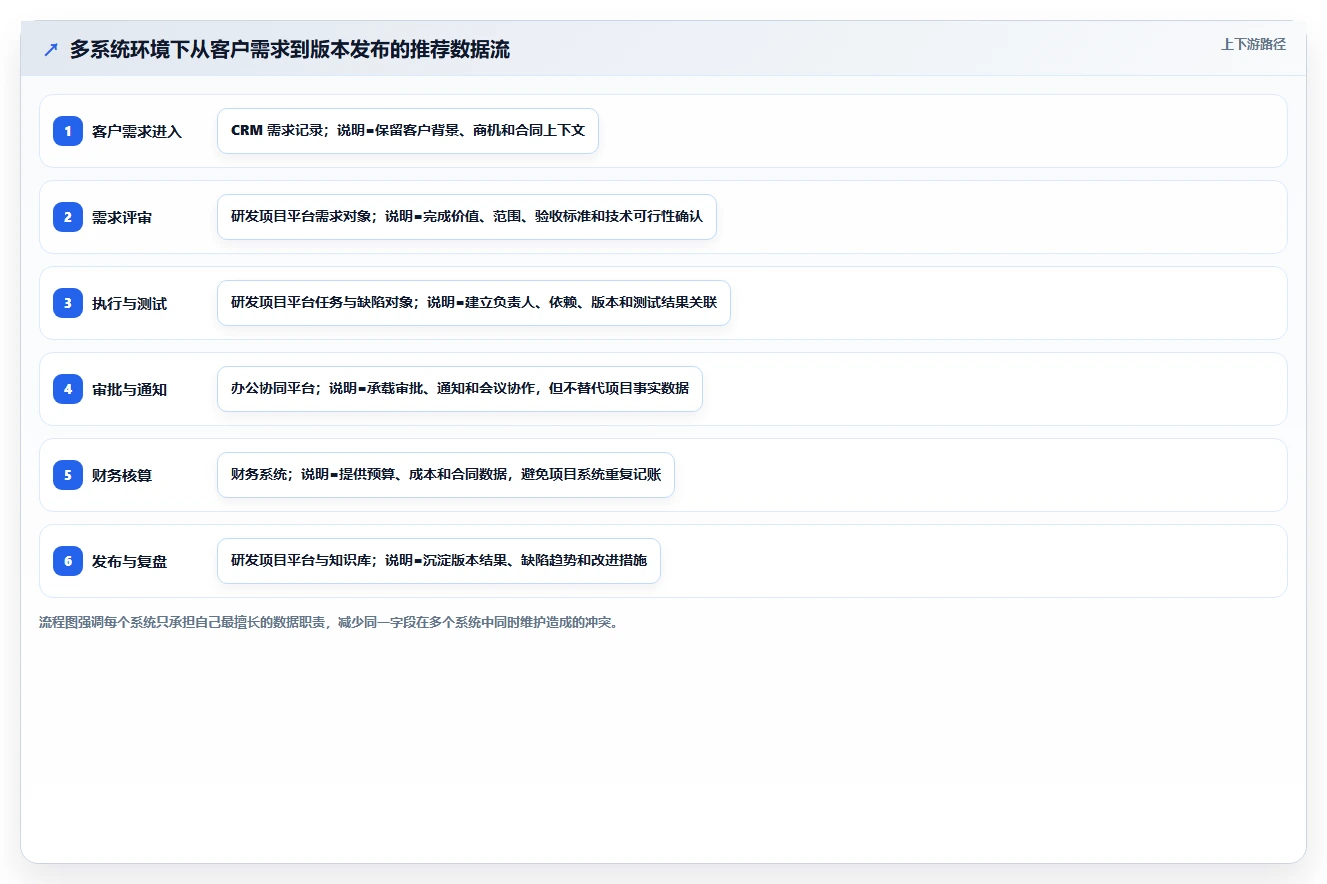Select step number 6 badge
1327x884 pixels.
[68, 561]
